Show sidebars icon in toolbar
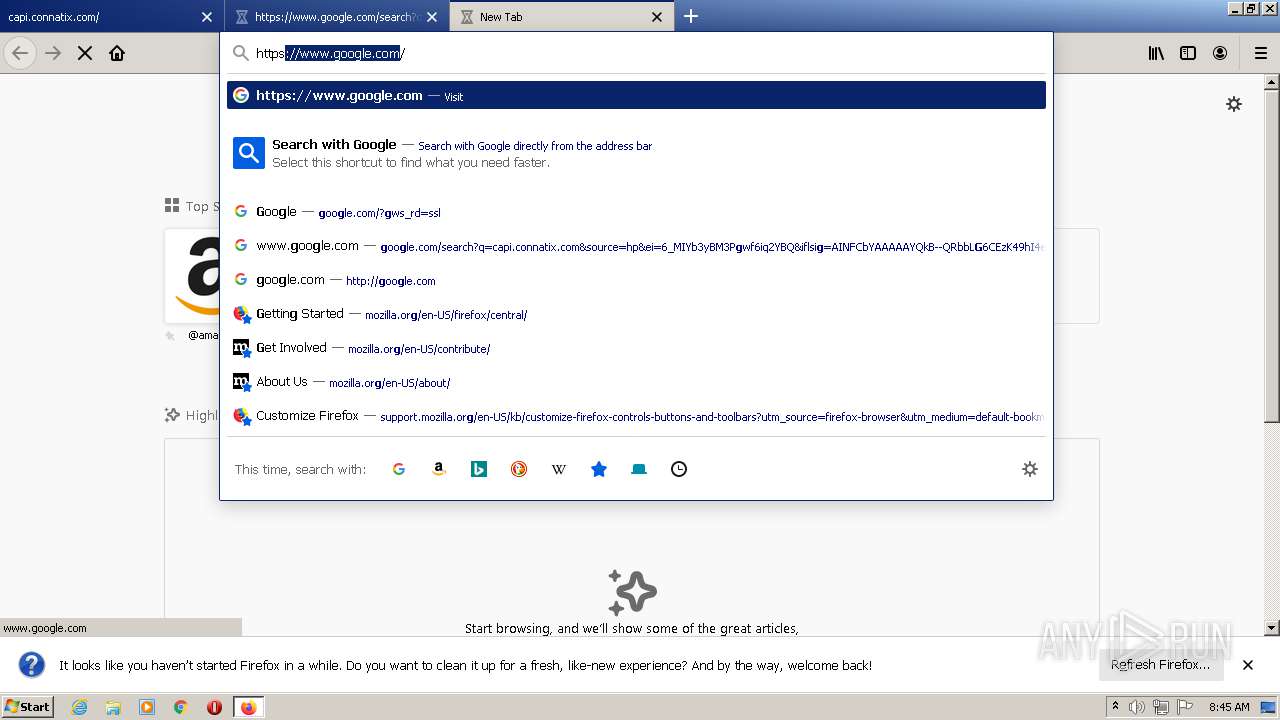 1188,53
